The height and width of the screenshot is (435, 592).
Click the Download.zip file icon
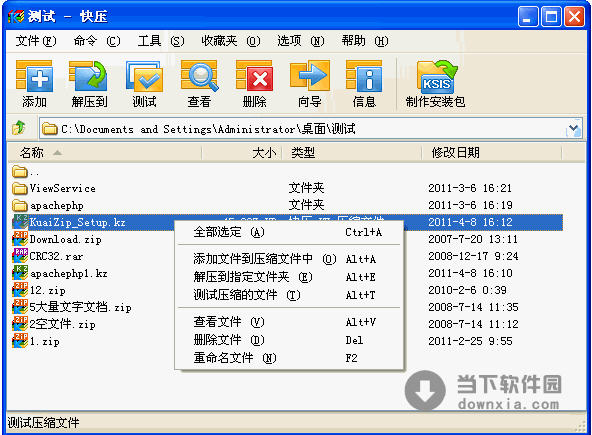[20, 239]
